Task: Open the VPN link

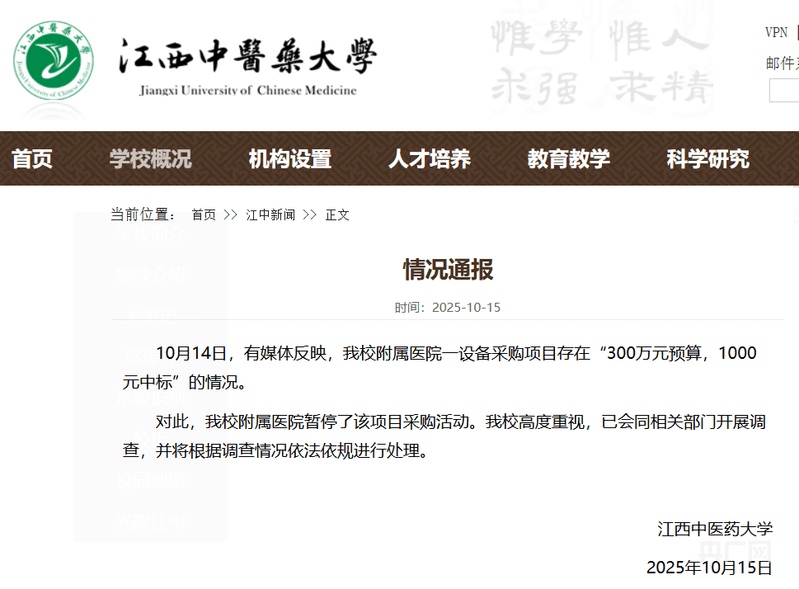Action: click(776, 32)
